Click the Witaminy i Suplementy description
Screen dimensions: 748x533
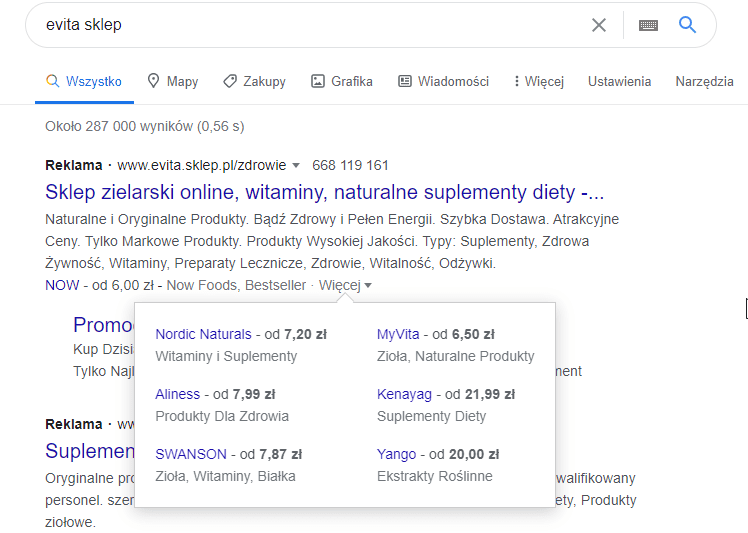coord(226,356)
